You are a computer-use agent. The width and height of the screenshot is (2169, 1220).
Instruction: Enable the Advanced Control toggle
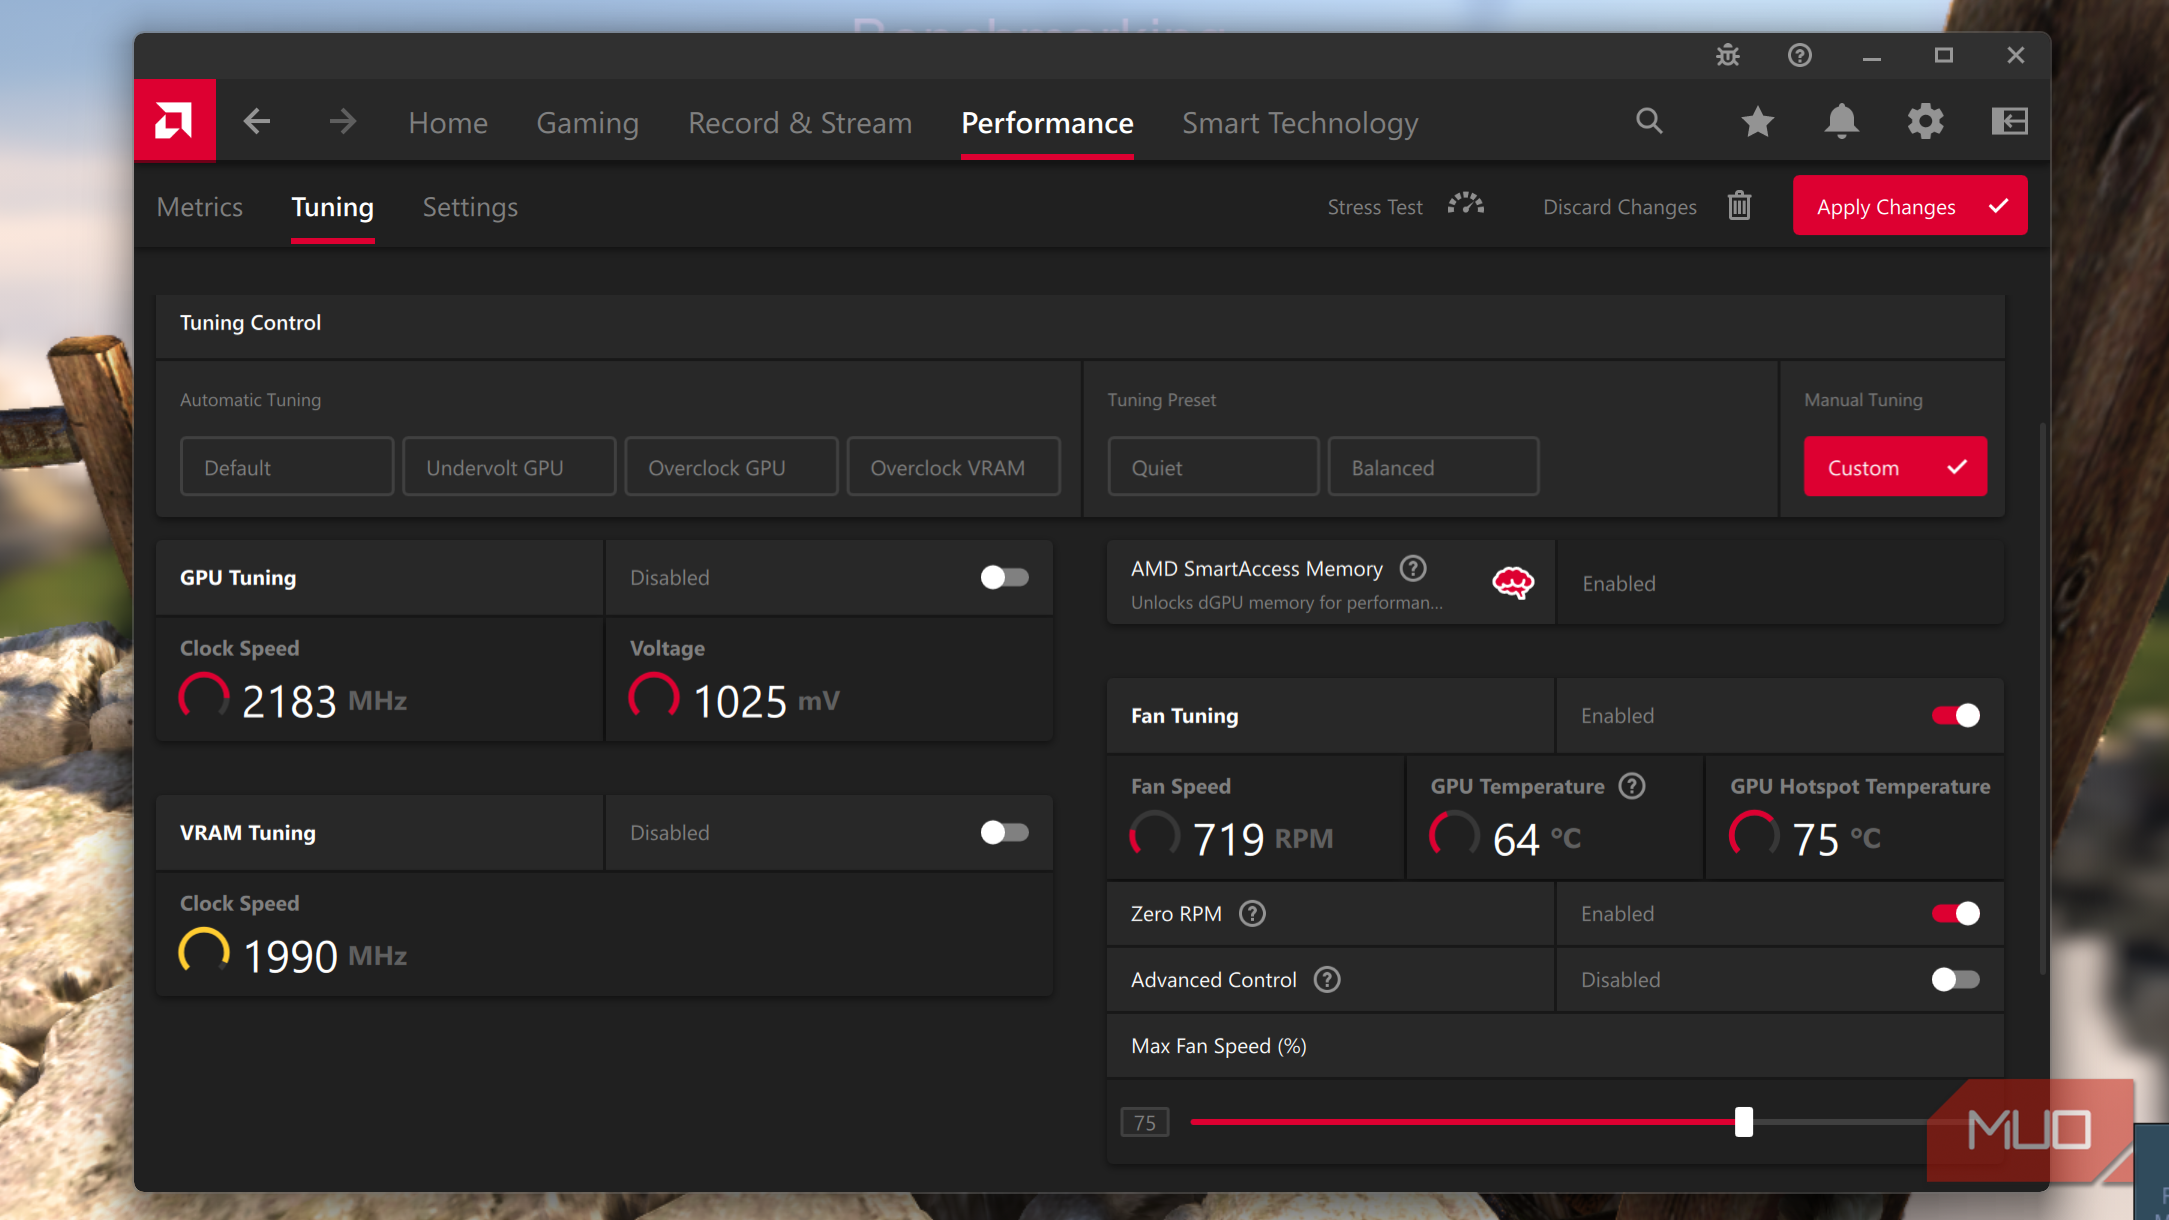tap(1955, 979)
